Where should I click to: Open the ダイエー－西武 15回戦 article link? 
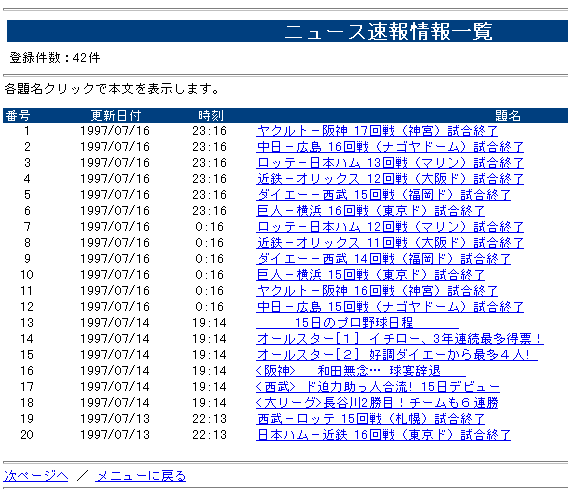pos(383,195)
